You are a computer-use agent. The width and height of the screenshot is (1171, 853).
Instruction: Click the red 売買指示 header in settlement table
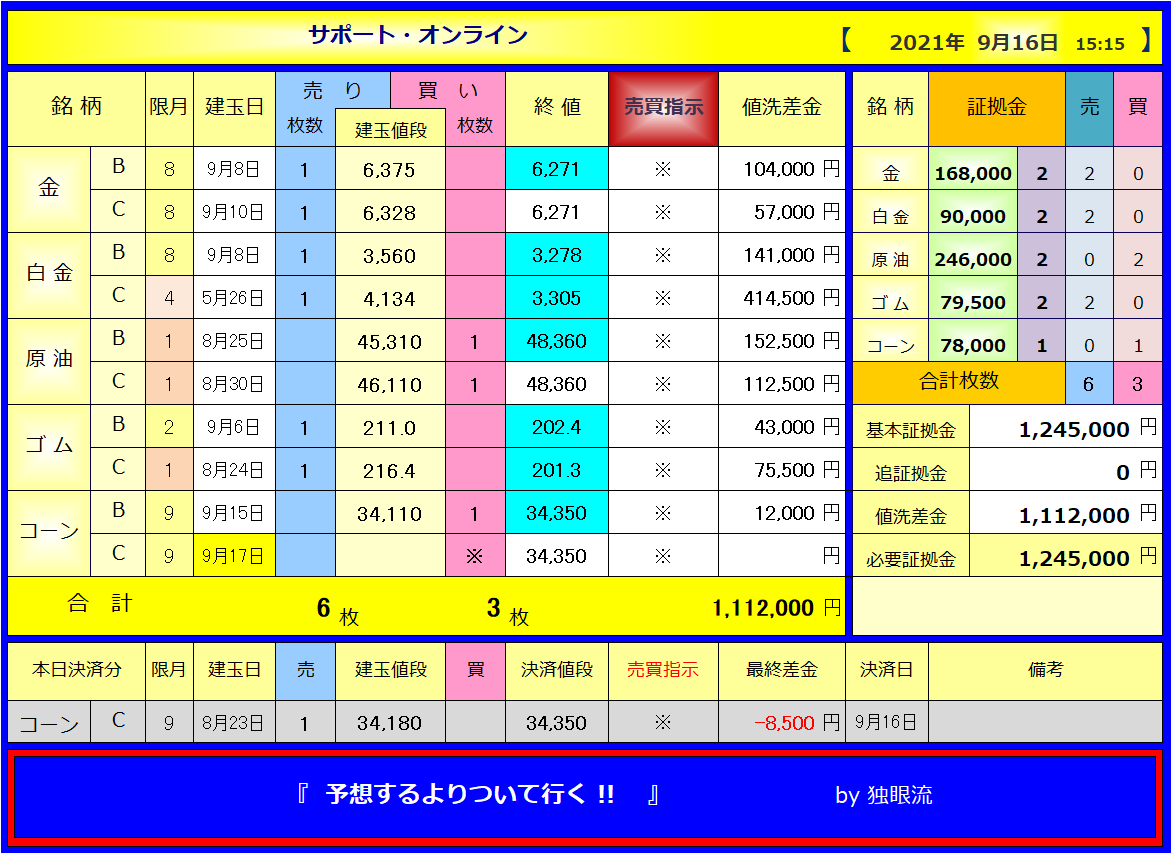point(663,670)
